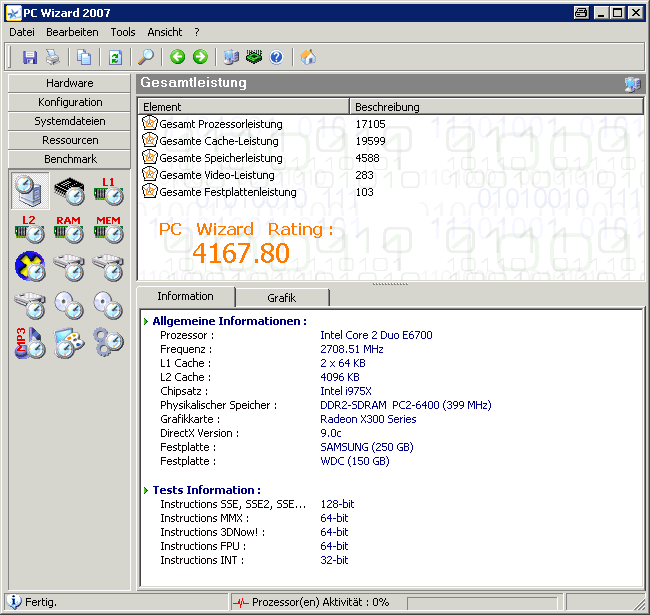The width and height of the screenshot is (650, 615).
Task: Click the green Refresh toolbar icon
Action: (x=115, y=57)
